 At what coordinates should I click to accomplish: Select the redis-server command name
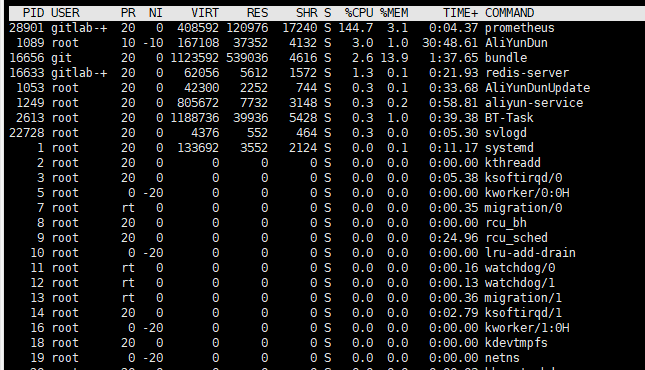click(x=527, y=73)
